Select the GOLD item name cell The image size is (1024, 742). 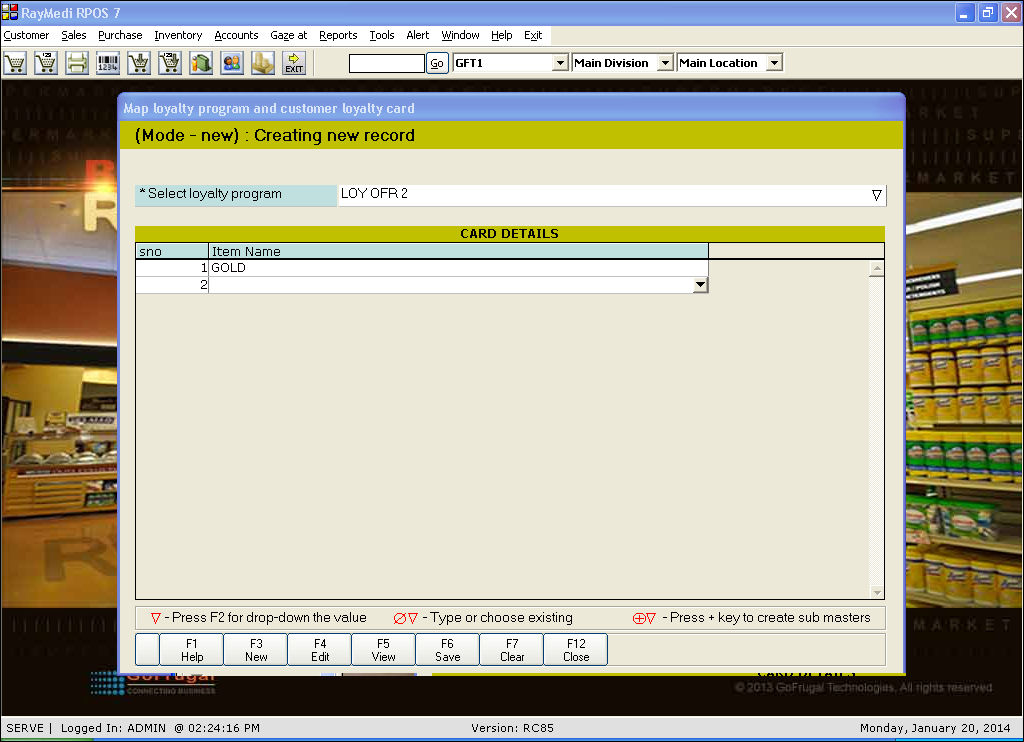click(x=458, y=268)
